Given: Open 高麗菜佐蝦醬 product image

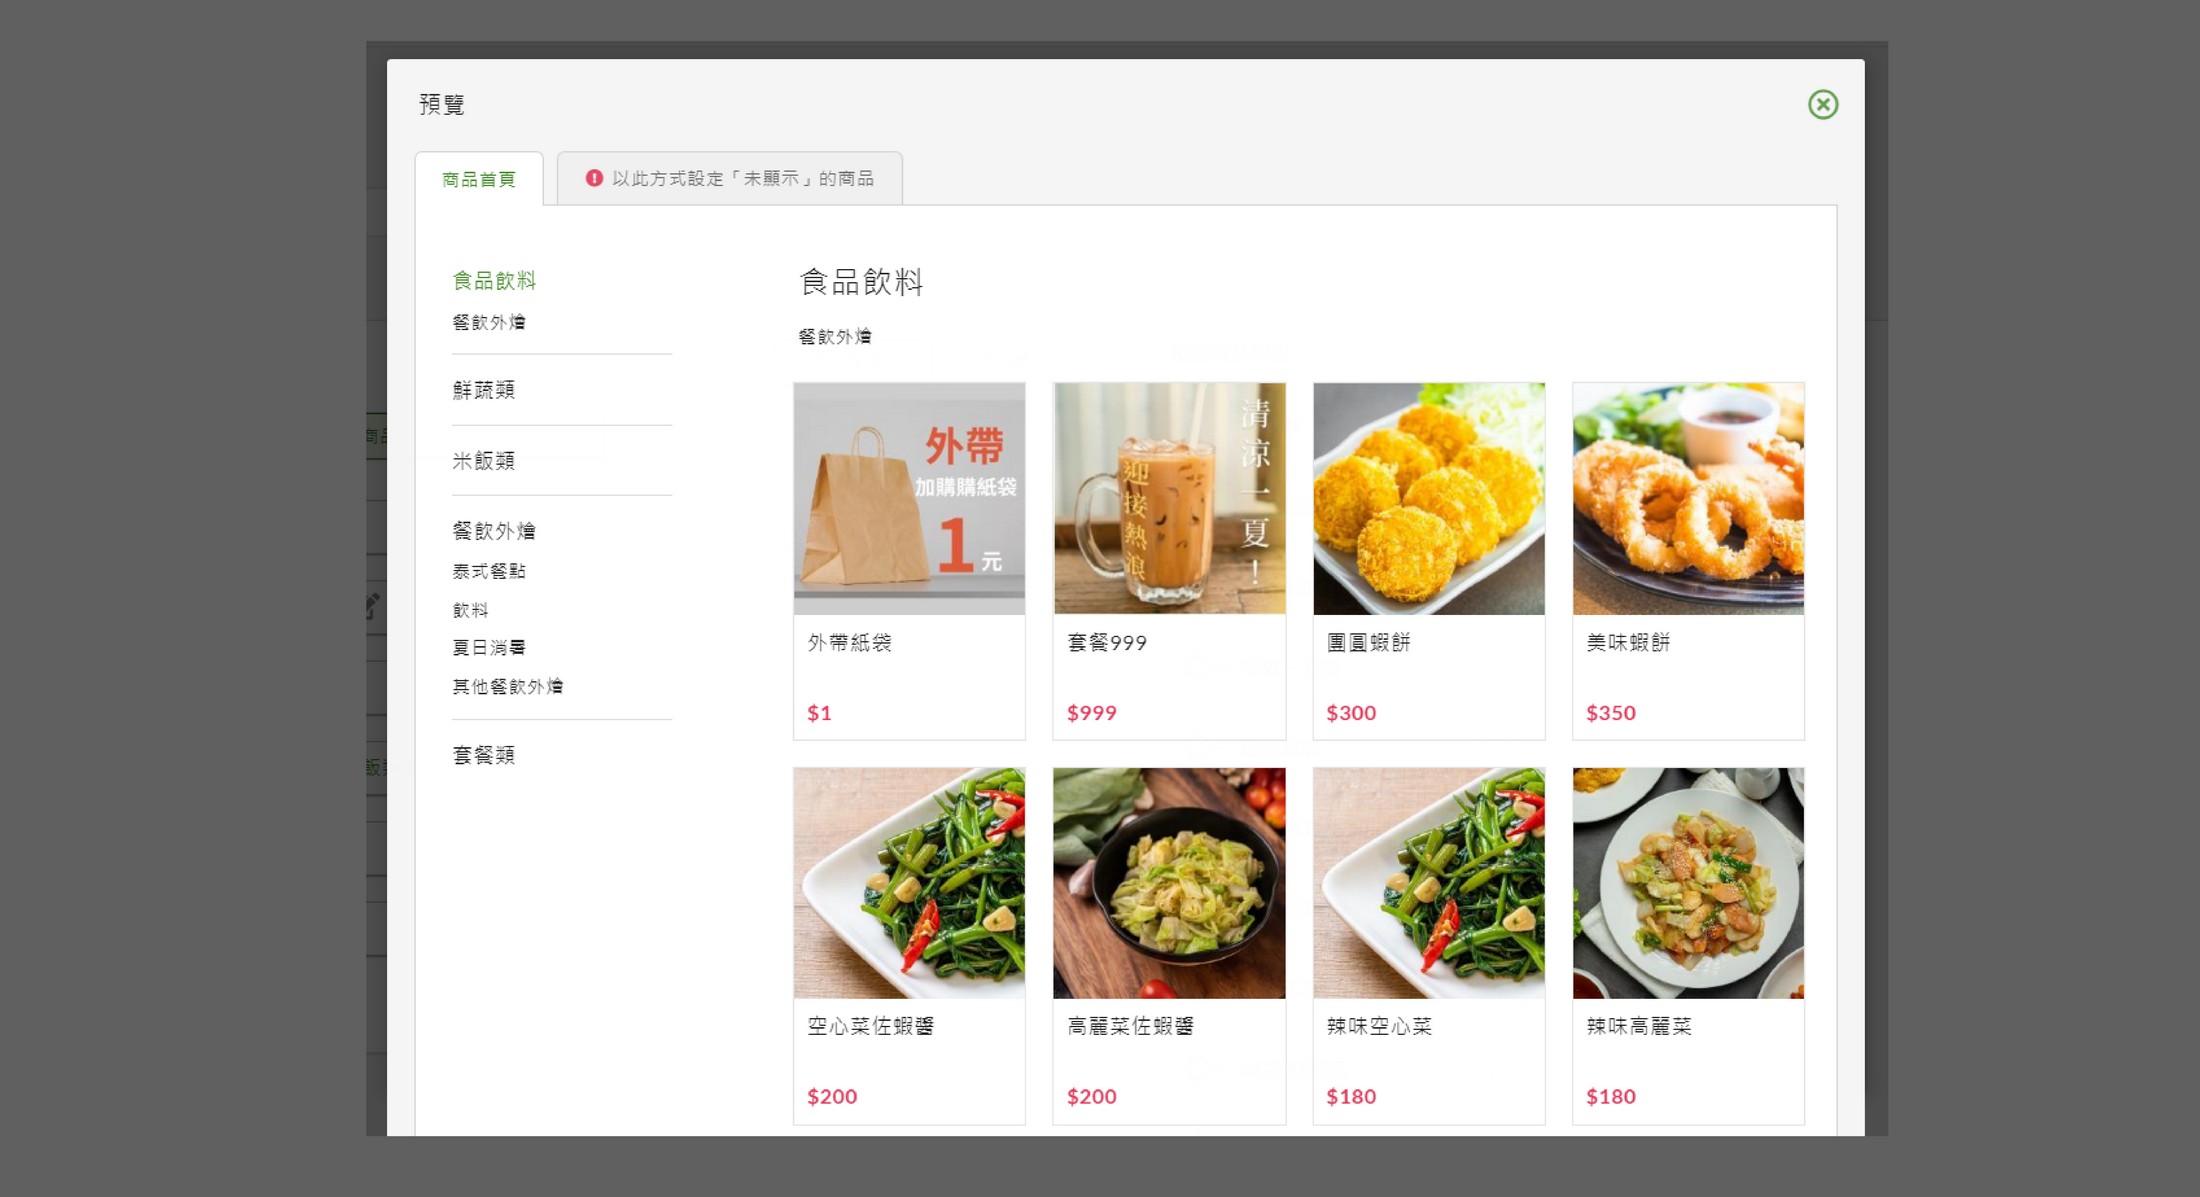Looking at the screenshot, I should click(x=1169, y=883).
